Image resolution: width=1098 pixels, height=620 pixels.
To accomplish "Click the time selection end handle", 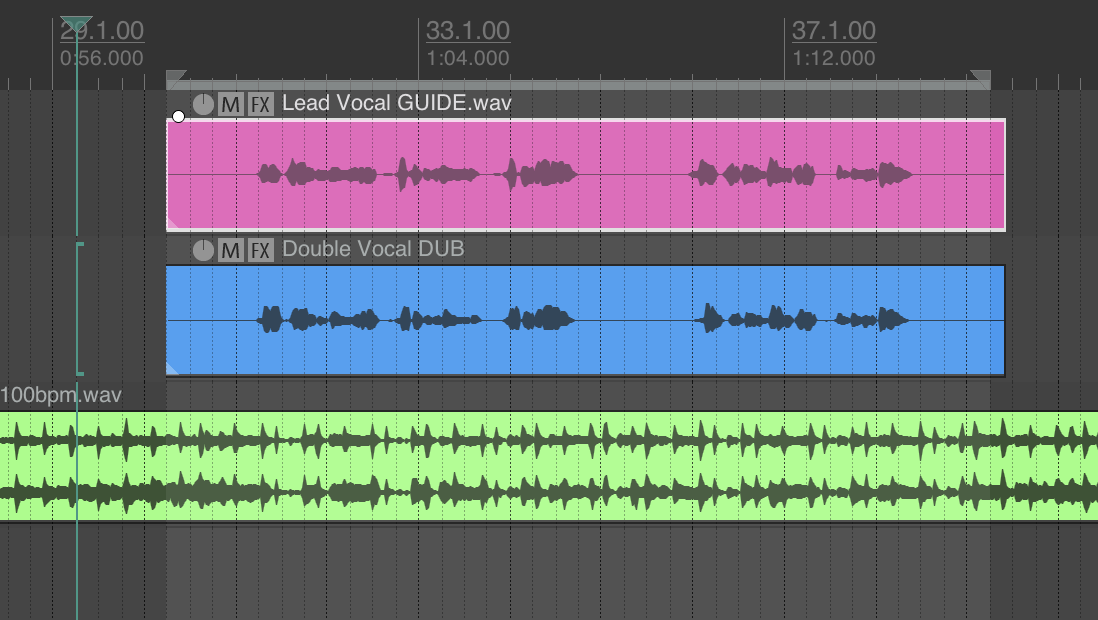I will tap(982, 78).
